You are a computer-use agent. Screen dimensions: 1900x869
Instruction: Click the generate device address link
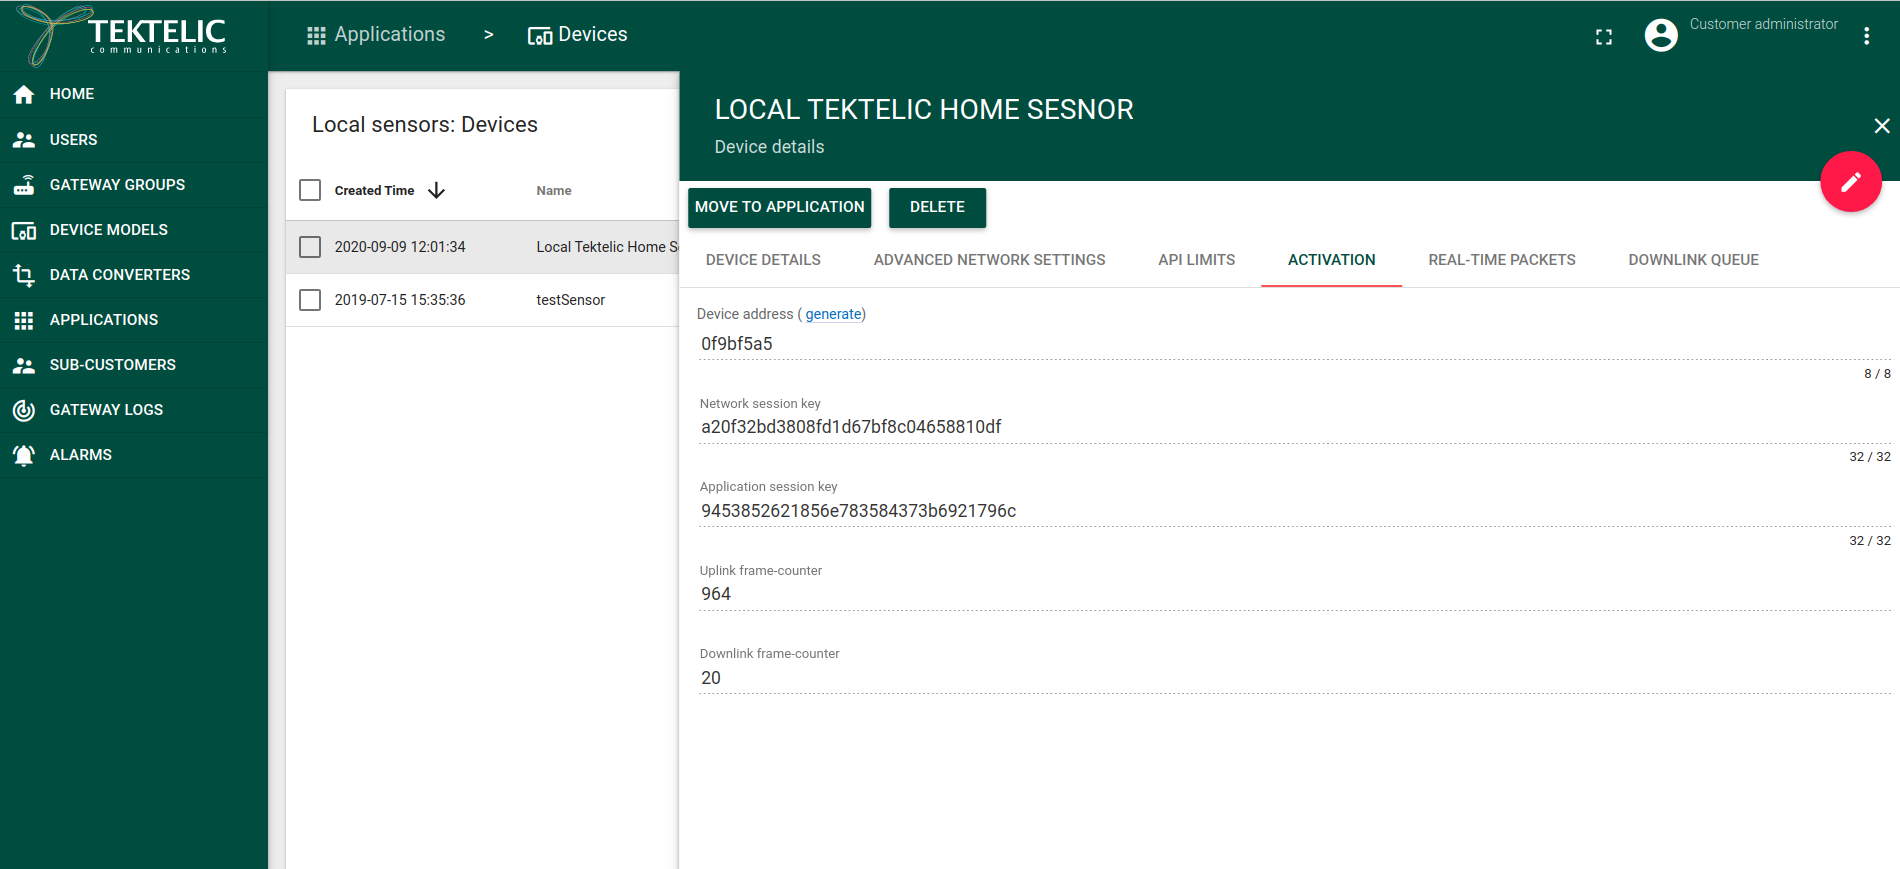(x=833, y=314)
